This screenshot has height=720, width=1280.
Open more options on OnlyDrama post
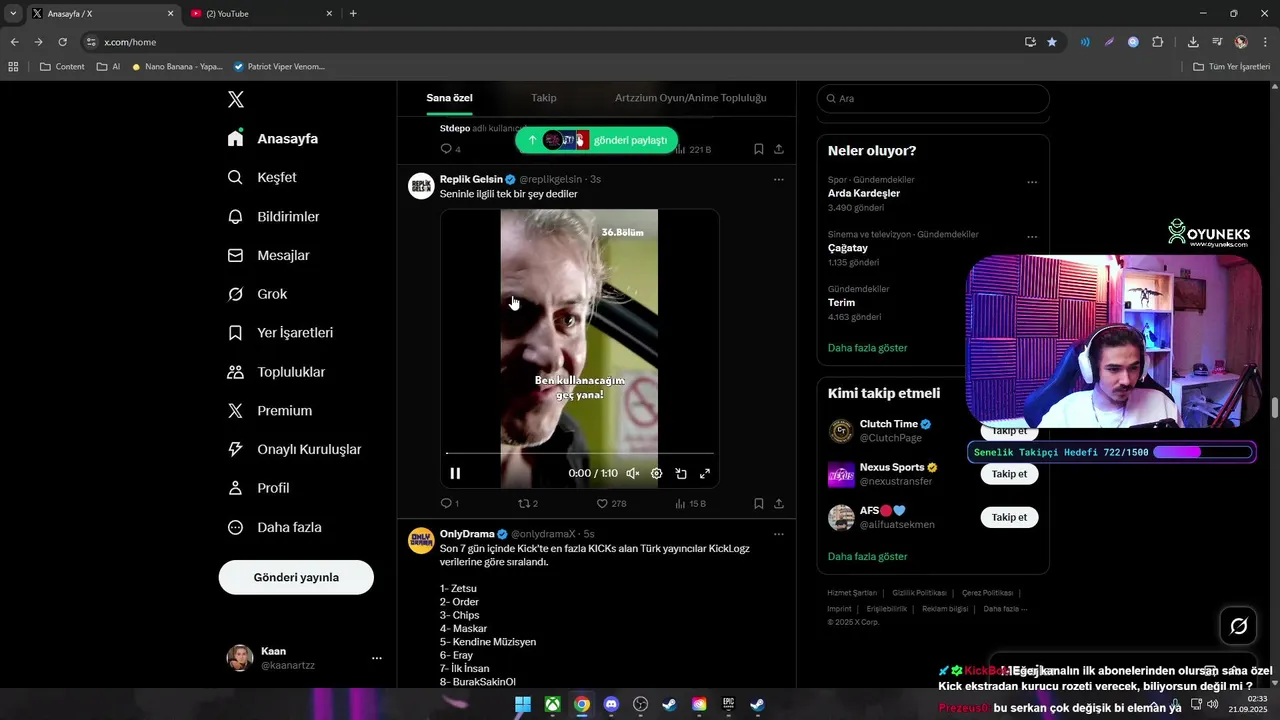778,534
